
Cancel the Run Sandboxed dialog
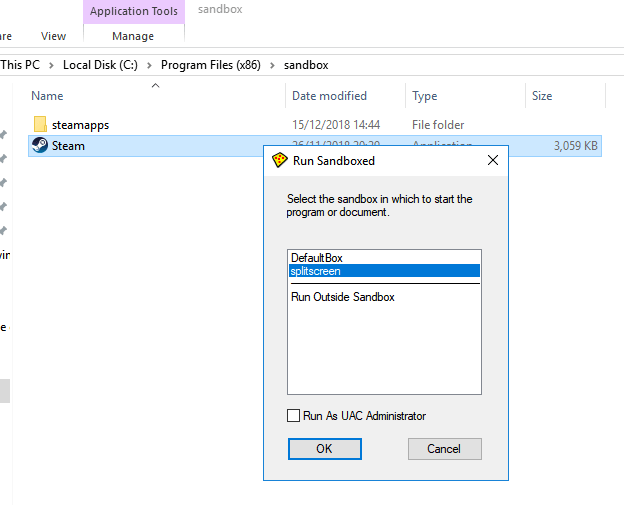[x=444, y=449]
